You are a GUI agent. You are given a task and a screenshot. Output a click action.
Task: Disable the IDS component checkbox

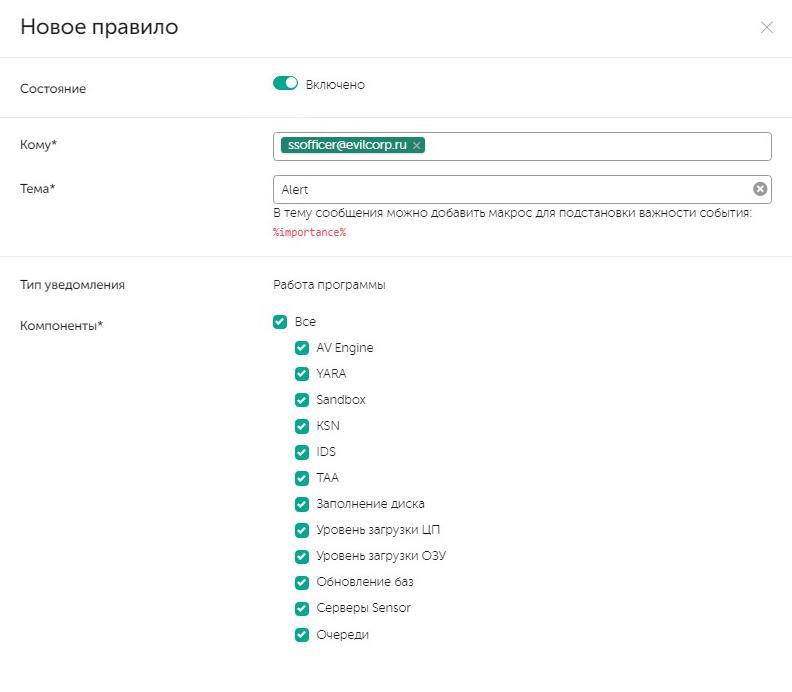pos(302,452)
